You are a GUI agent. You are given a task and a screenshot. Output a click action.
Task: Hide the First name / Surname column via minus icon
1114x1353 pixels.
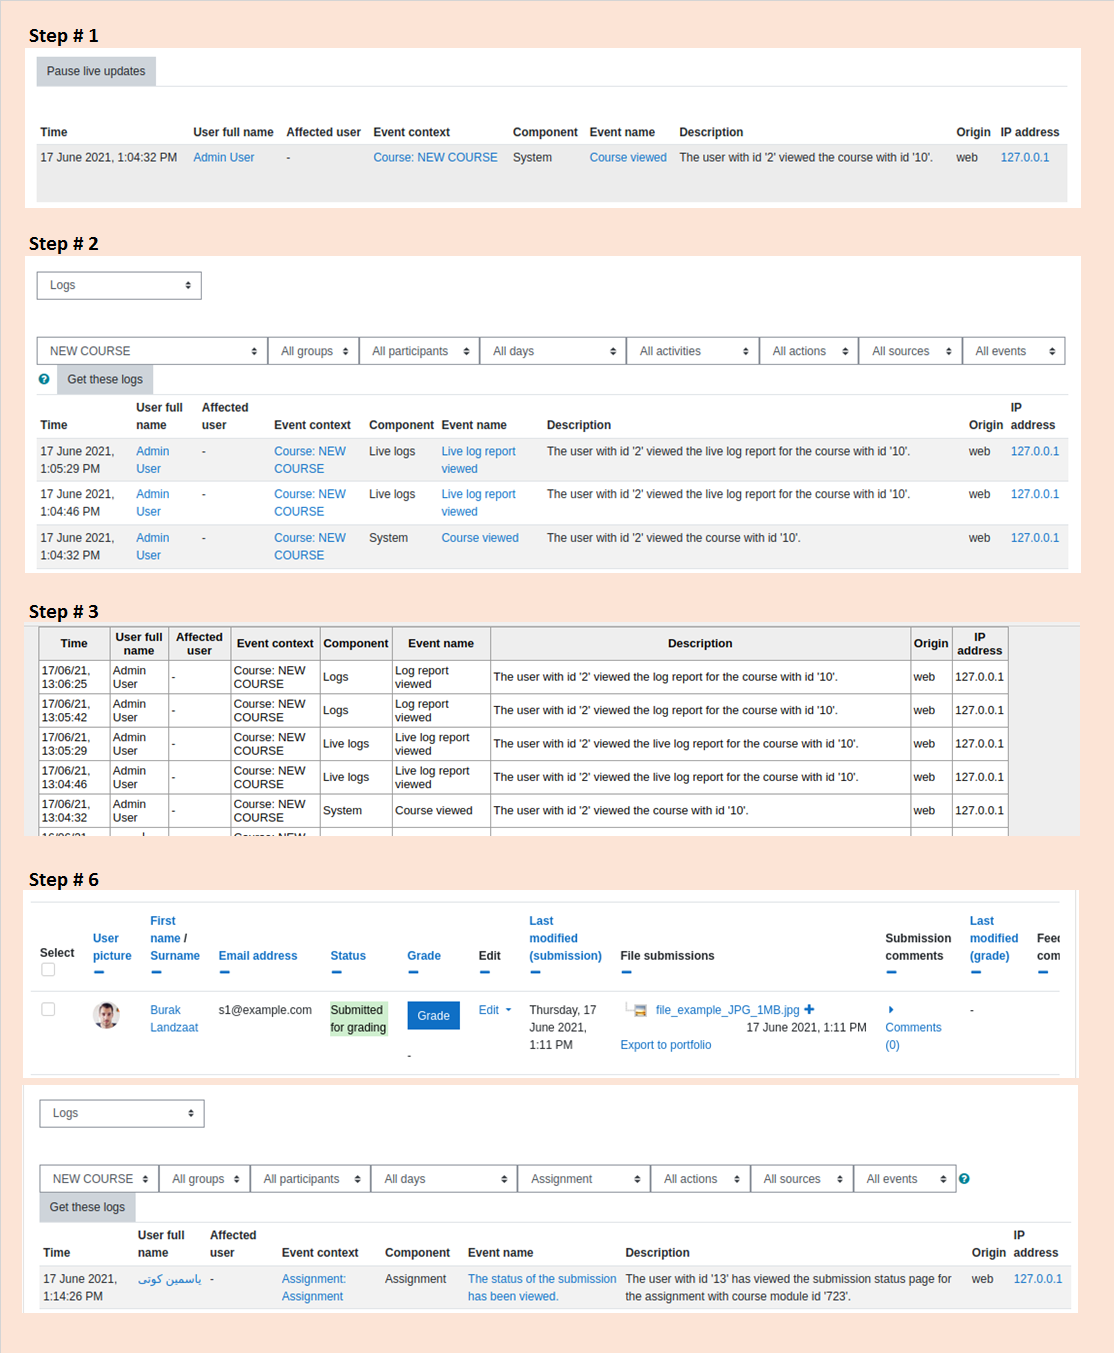coord(156,972)
